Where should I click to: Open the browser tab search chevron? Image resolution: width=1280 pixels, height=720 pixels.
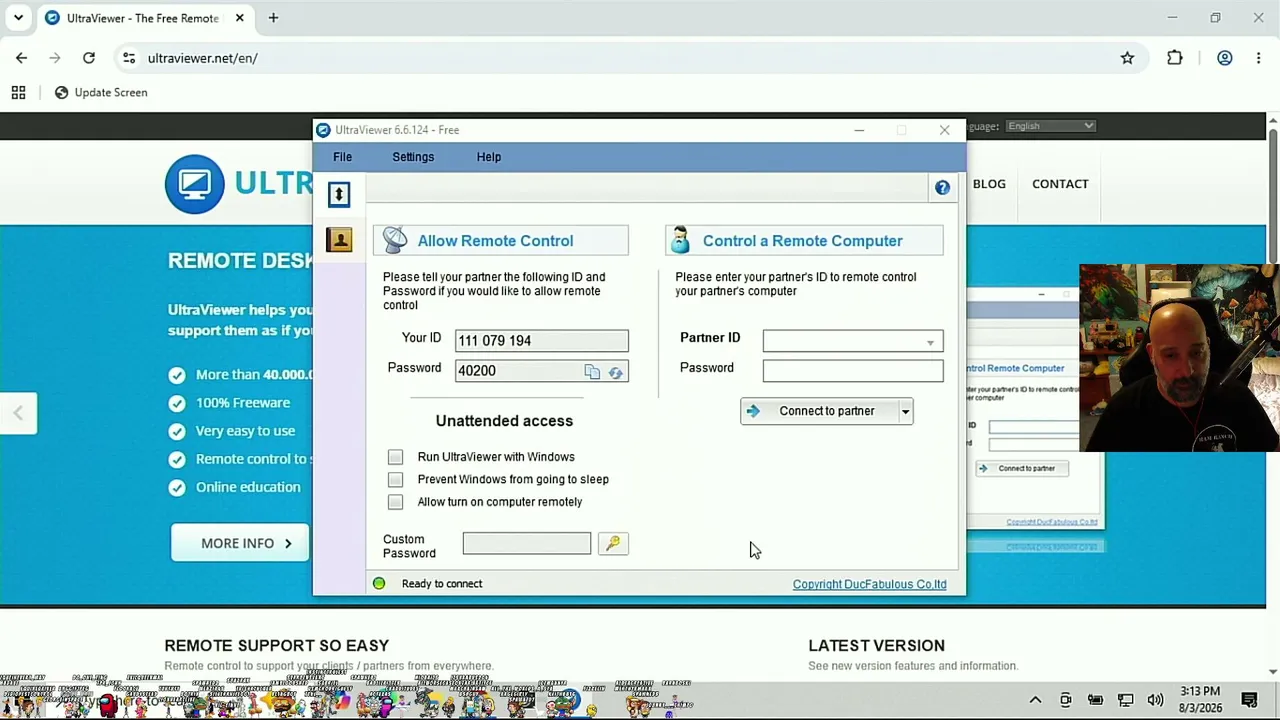[x=18, y=18]
